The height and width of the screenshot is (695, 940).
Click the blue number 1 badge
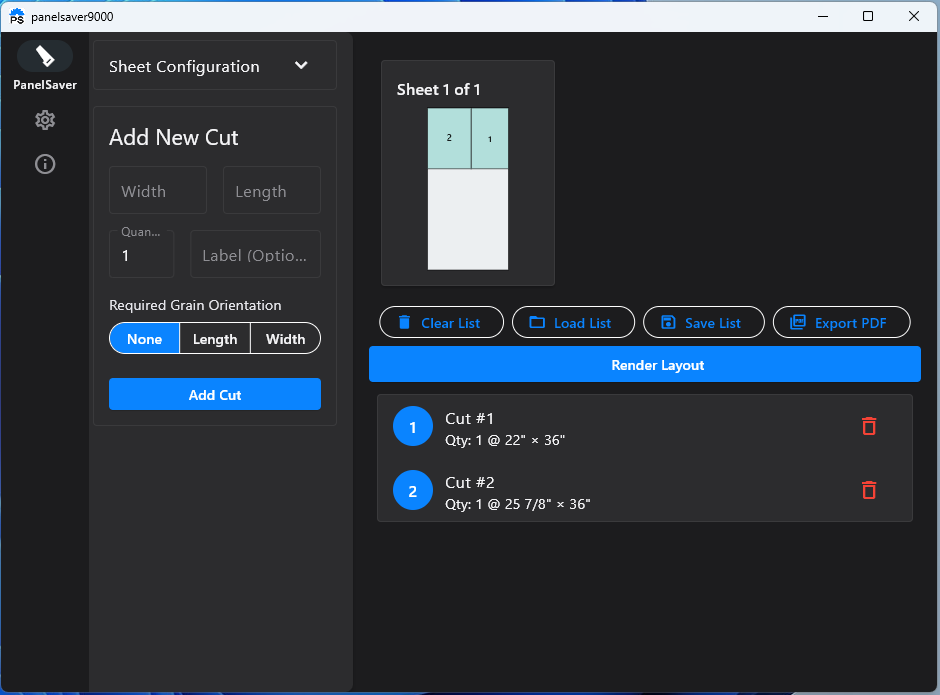tap(412, 426)
